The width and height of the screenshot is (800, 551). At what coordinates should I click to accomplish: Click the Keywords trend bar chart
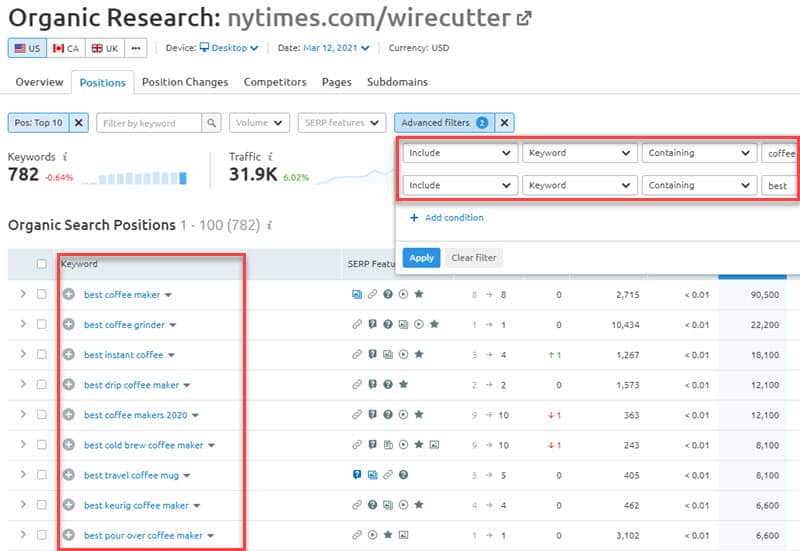click(134, 177)
